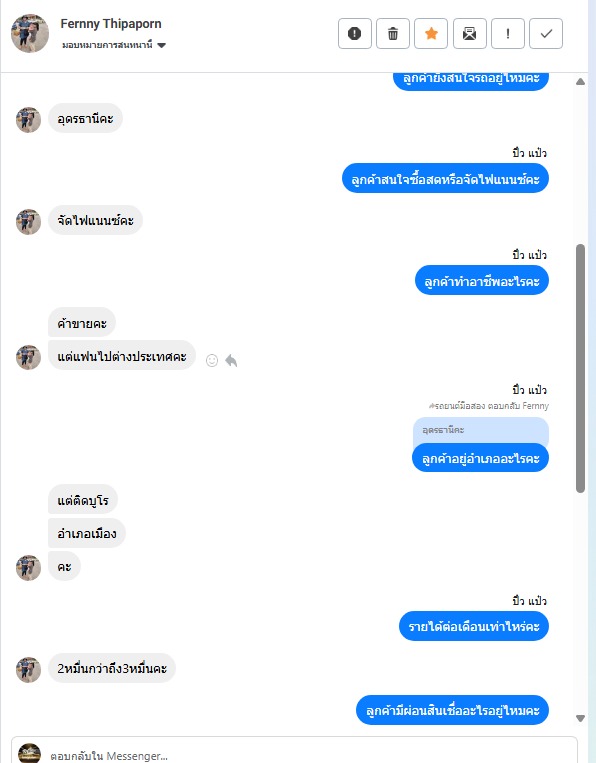
Task: Click the Fernny Thipaporn name link
Action: point(111,23)
